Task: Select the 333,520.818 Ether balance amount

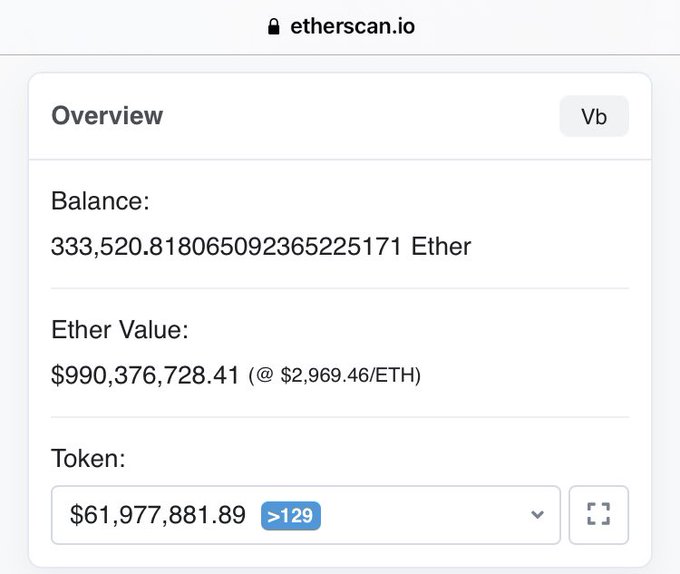Action: coord(228,246)
